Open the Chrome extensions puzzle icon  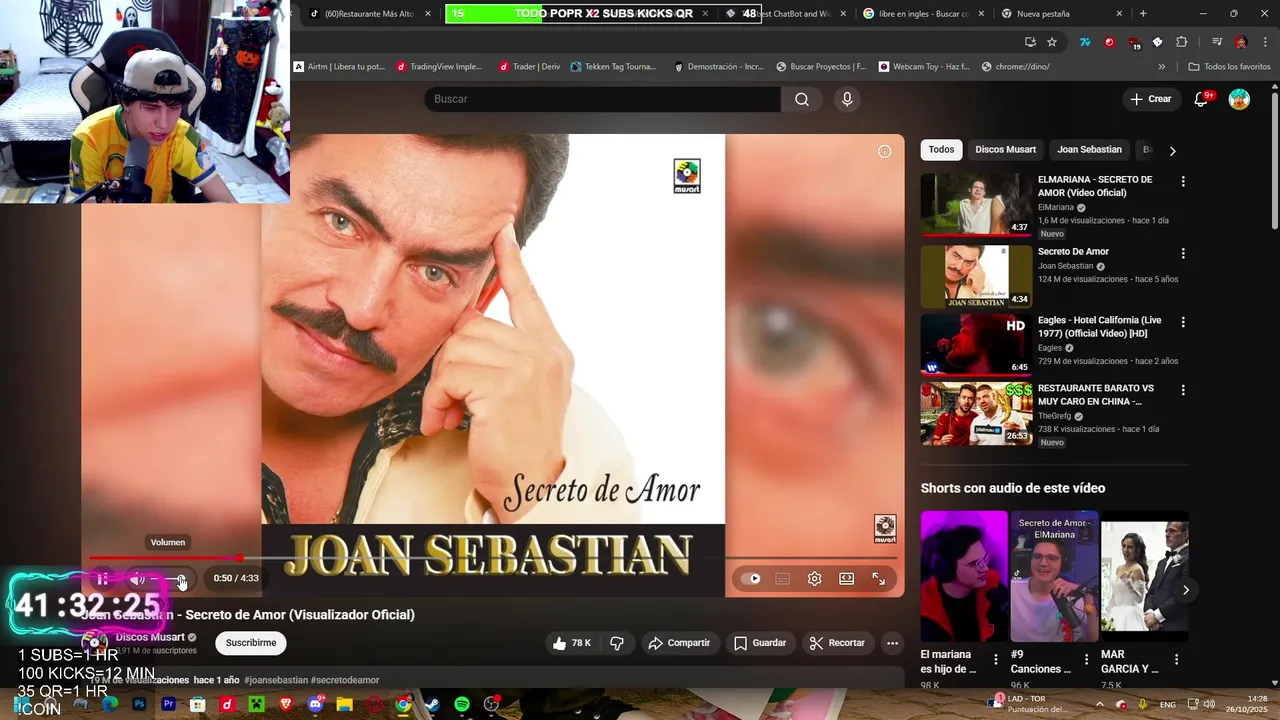pyautogui.click(x=1181, y=42)
